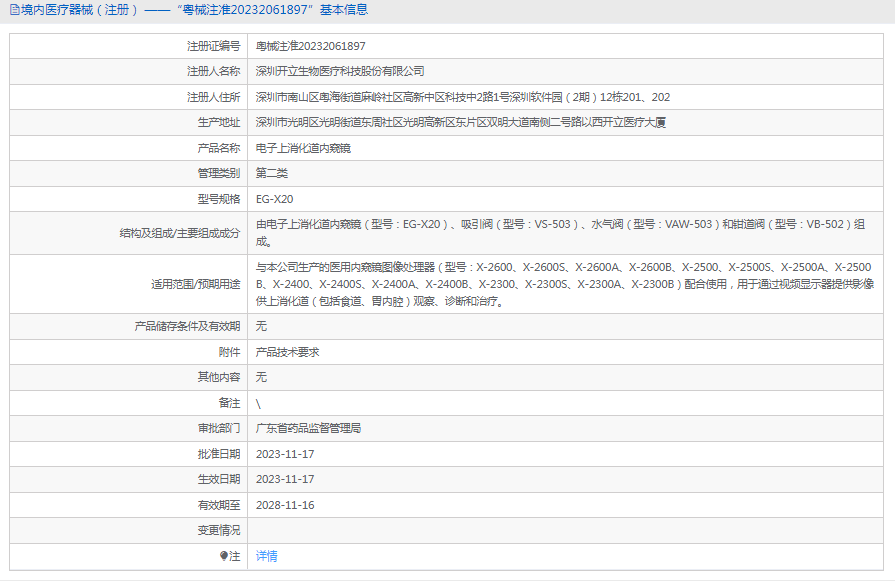
Task: Click intended use text starting 与本公司生产的
Action: pos(565,284)
